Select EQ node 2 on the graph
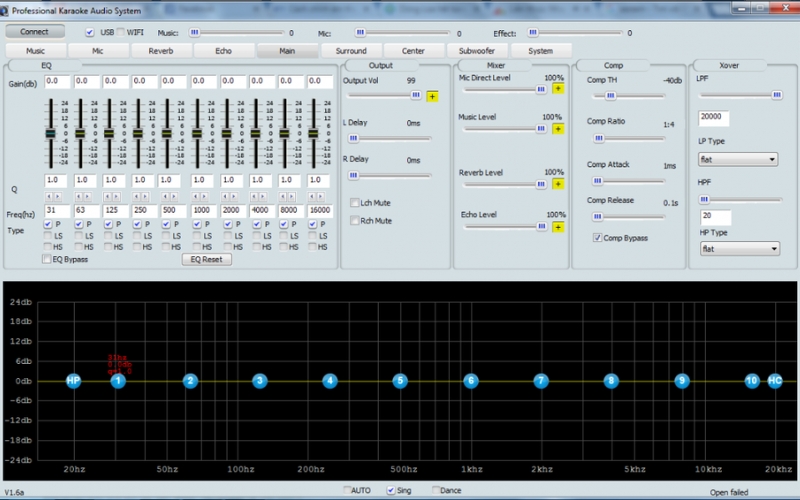The width and height of the screenshot is (800, 500). 190,381
